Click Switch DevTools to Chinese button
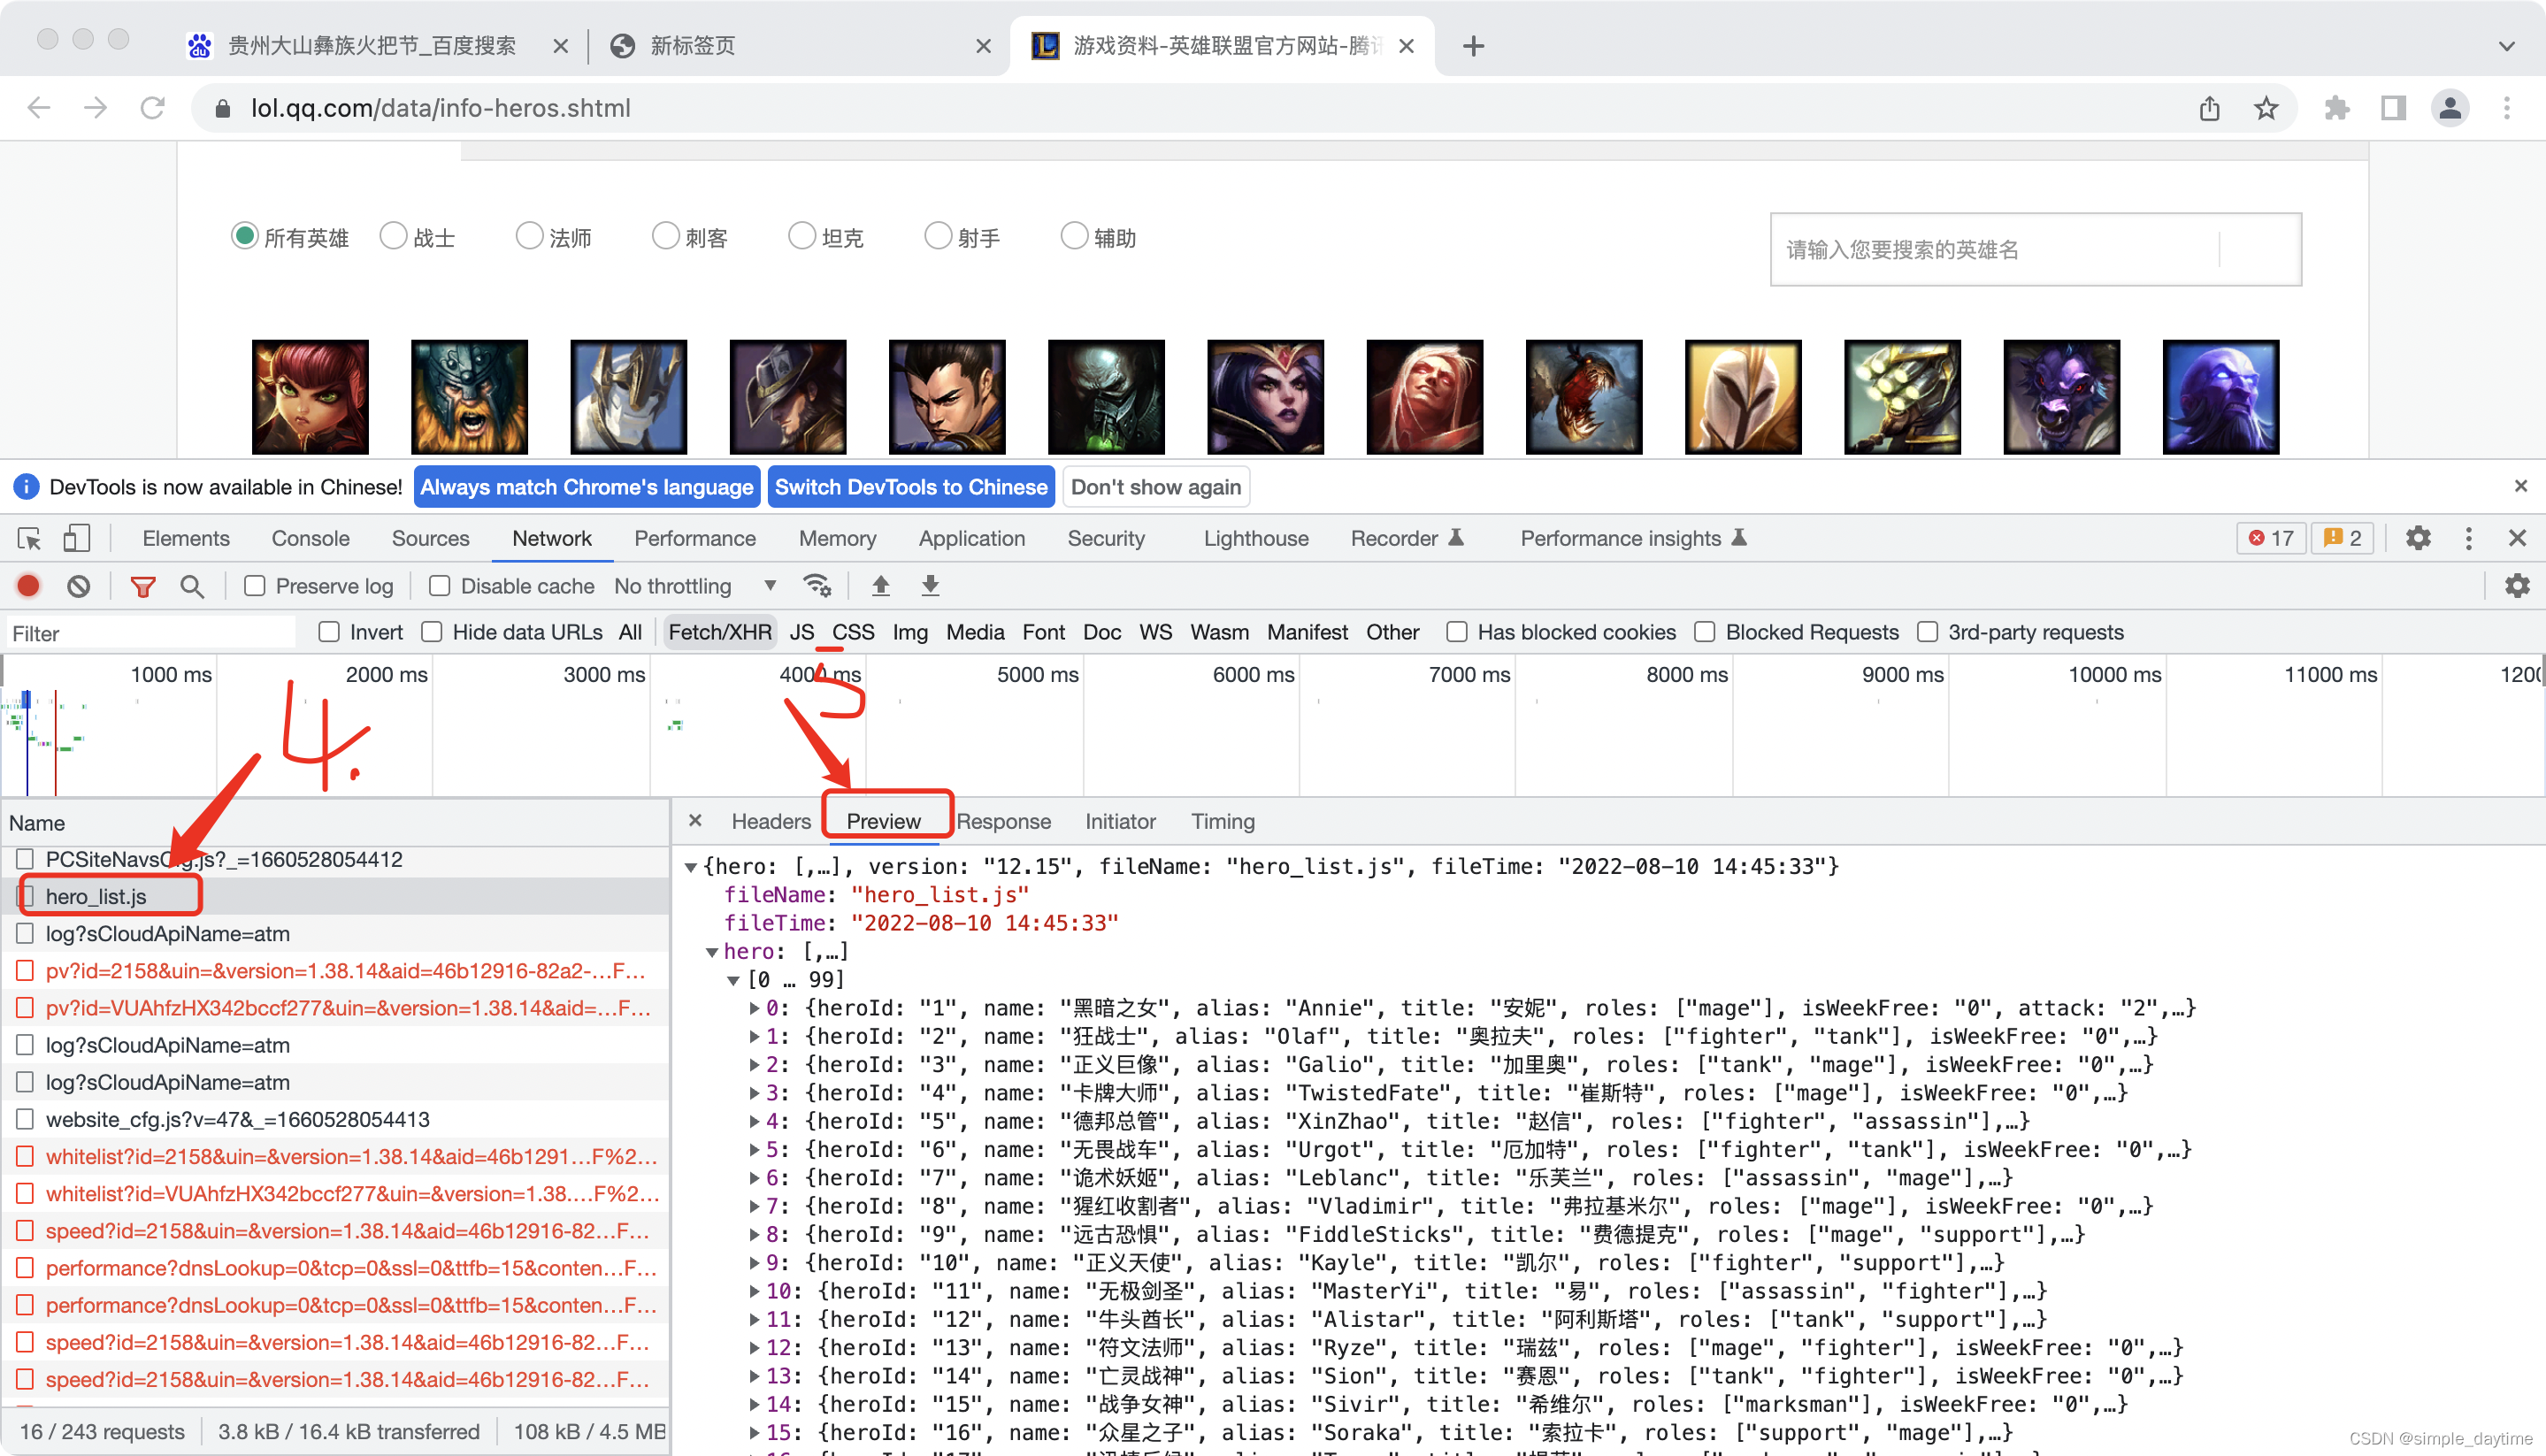This screenshot has height=1456, width=2546. pyautogui.click(x=911, y=487)
